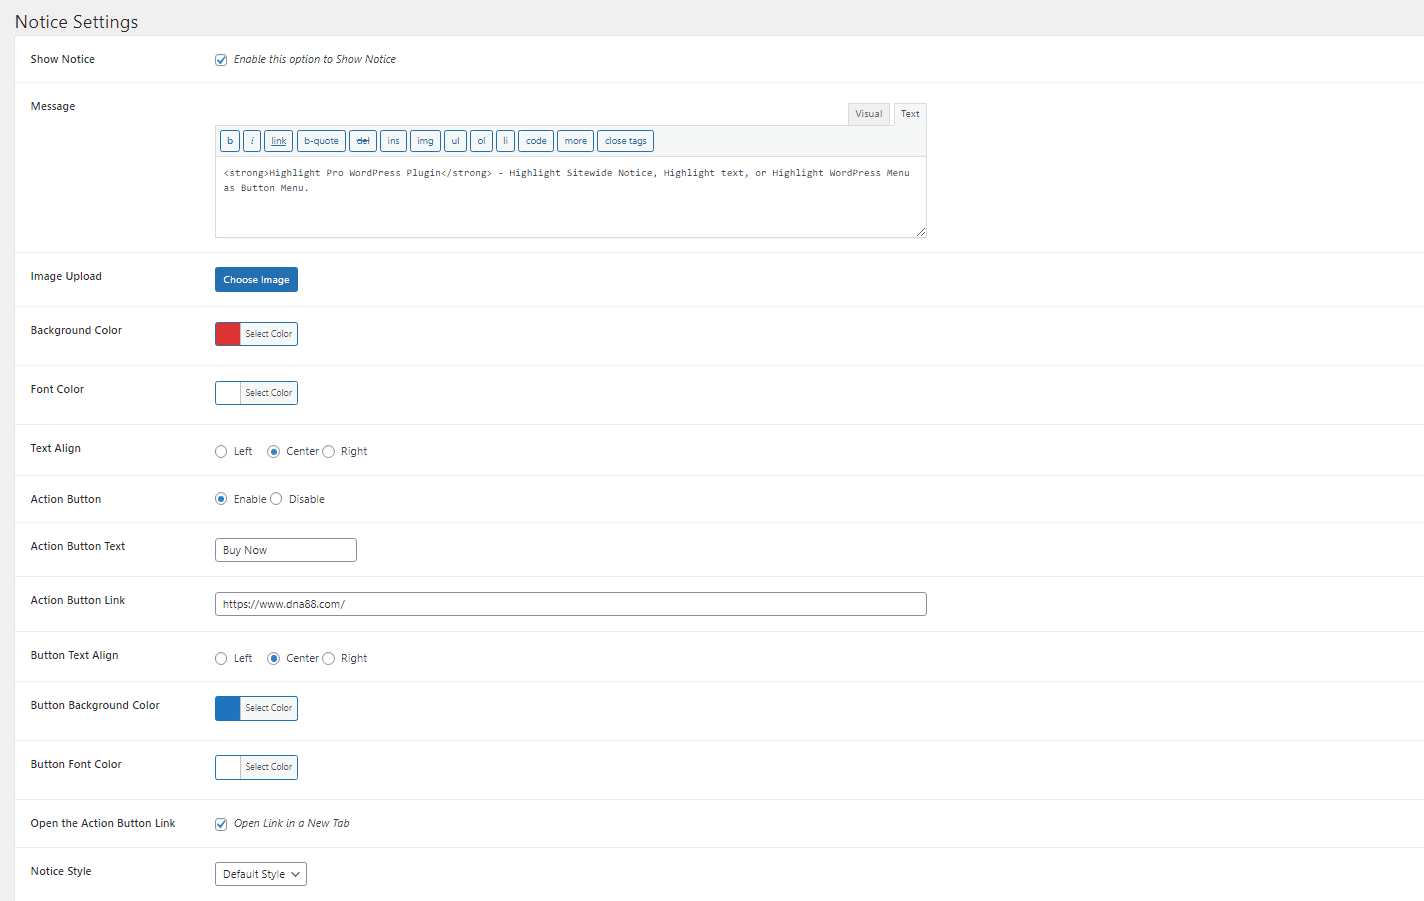
Task: Insert an image with the img quicktag
Action: [x=425, y=141]
